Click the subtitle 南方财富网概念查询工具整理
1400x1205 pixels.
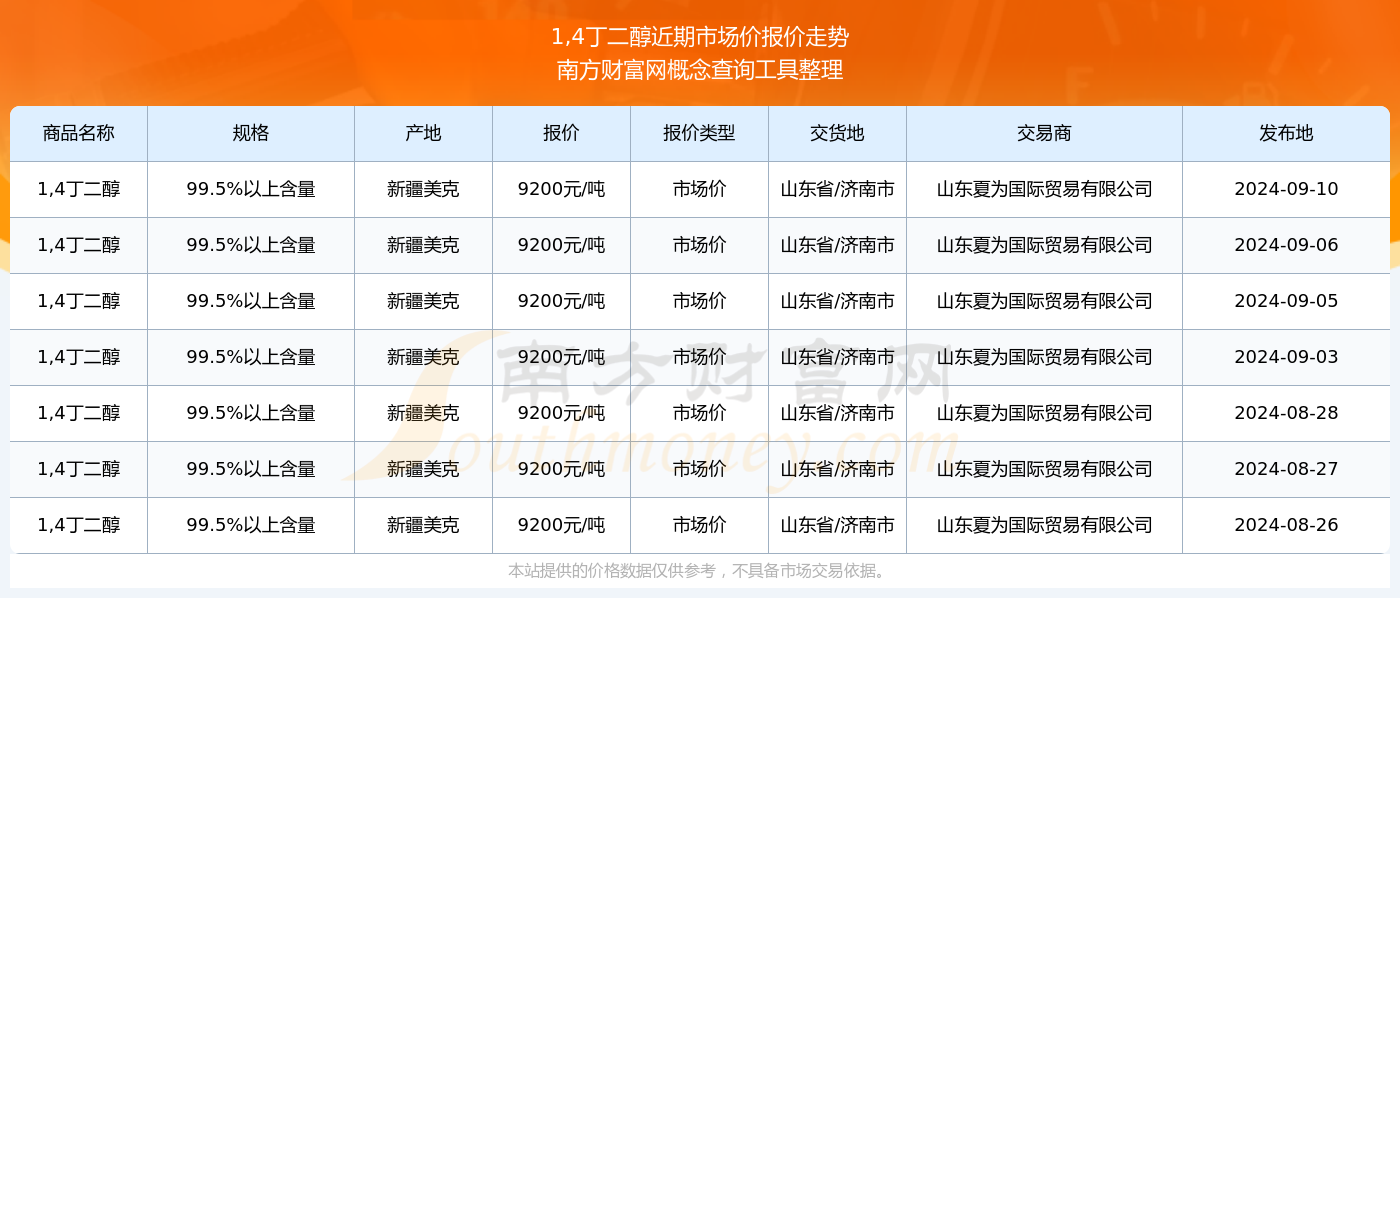700,70
